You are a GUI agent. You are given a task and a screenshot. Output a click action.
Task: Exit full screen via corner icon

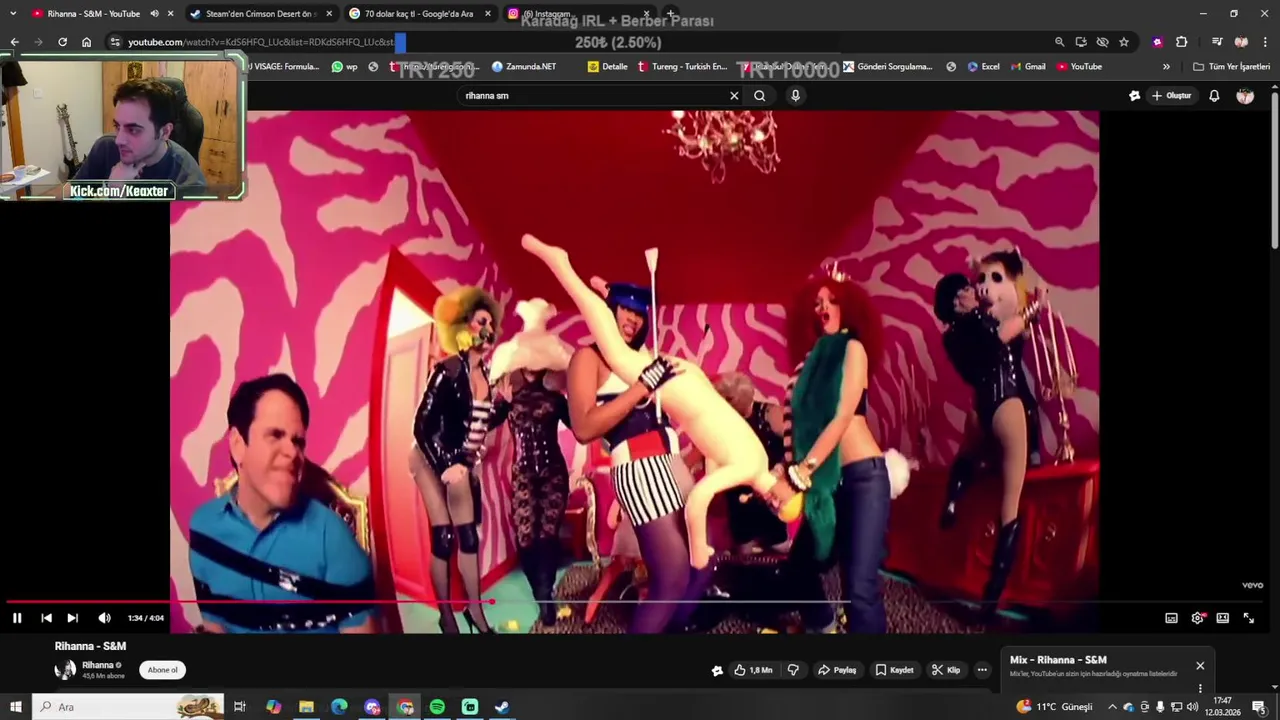tap(1248, 618)
